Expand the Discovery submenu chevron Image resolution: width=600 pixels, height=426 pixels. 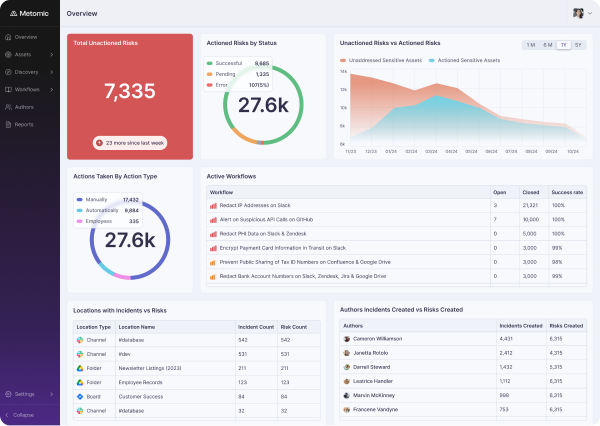(52, 72)
